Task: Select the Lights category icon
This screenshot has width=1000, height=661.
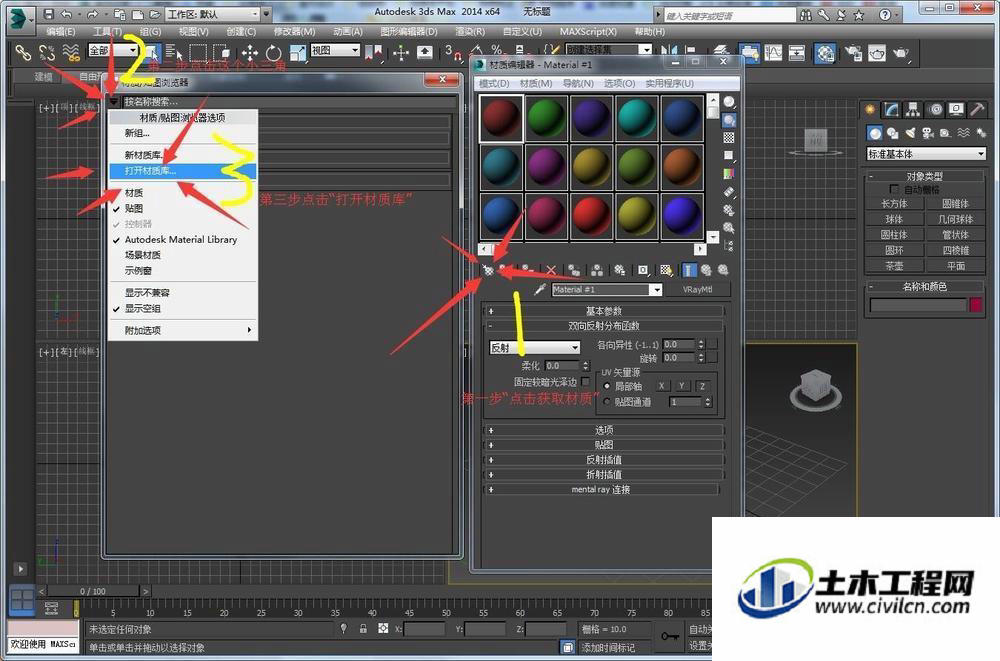Action: pyautogui.click(x=911, y=133)
